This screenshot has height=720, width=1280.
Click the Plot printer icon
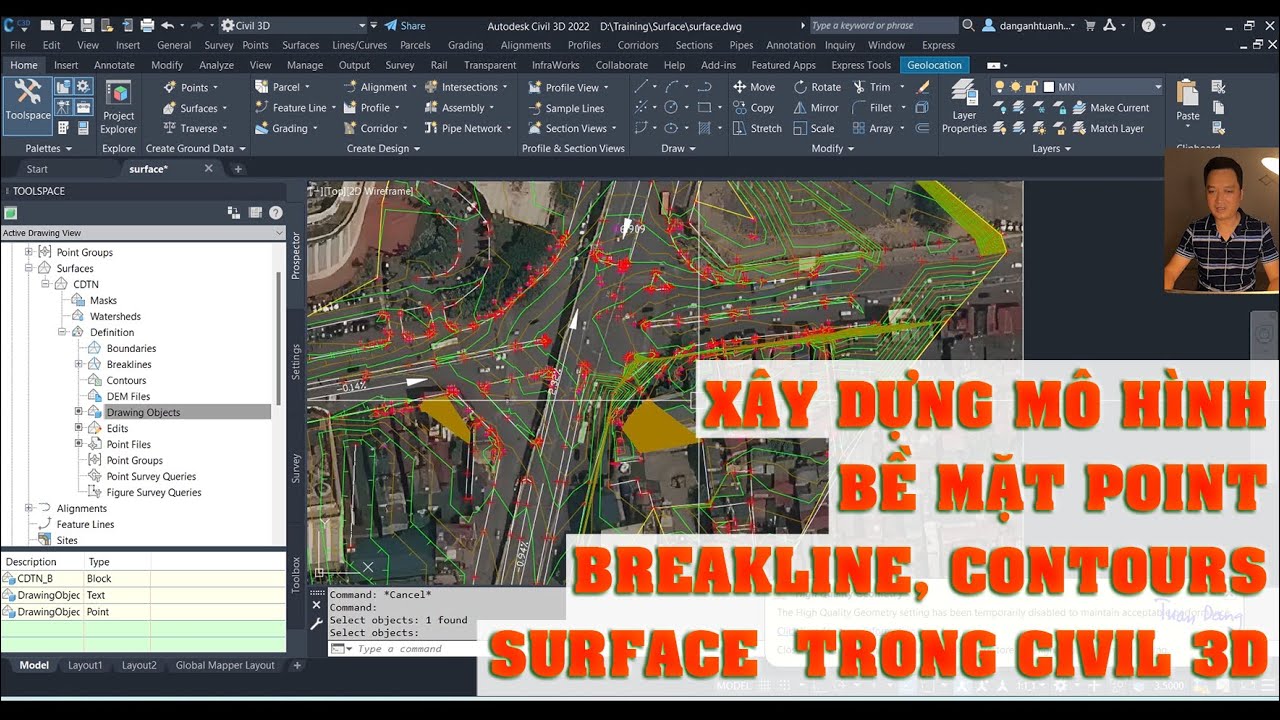tap(147, 25)
